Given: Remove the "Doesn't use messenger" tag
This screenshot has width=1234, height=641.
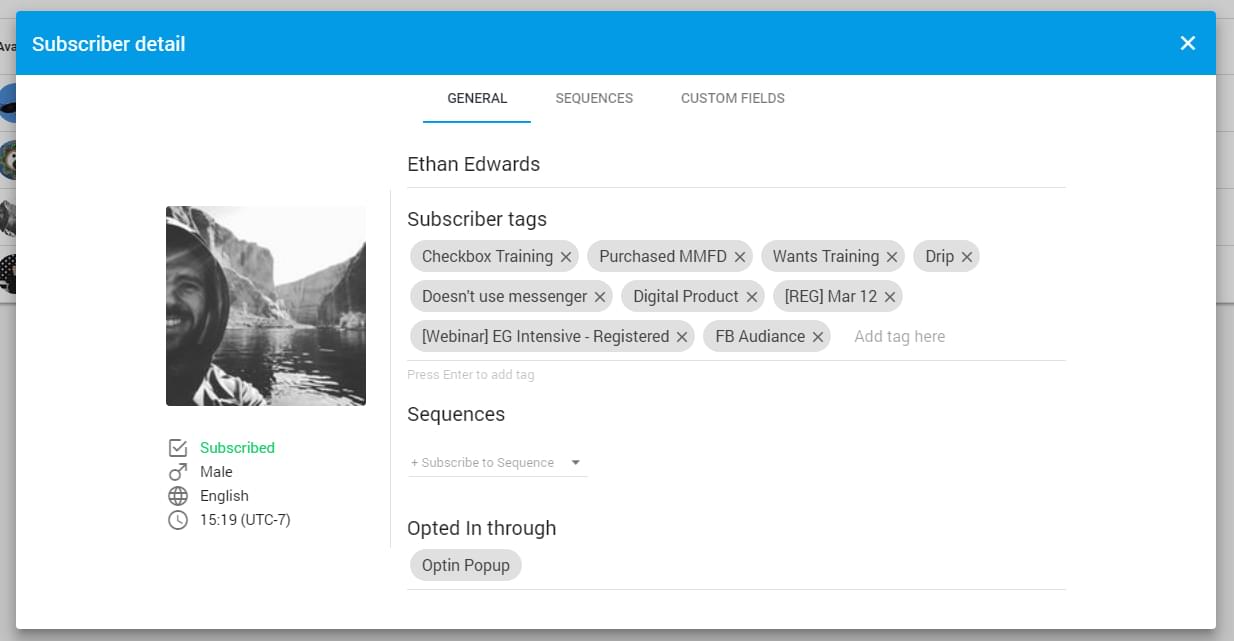Looking at the screenshot, I should pos(598,296).
